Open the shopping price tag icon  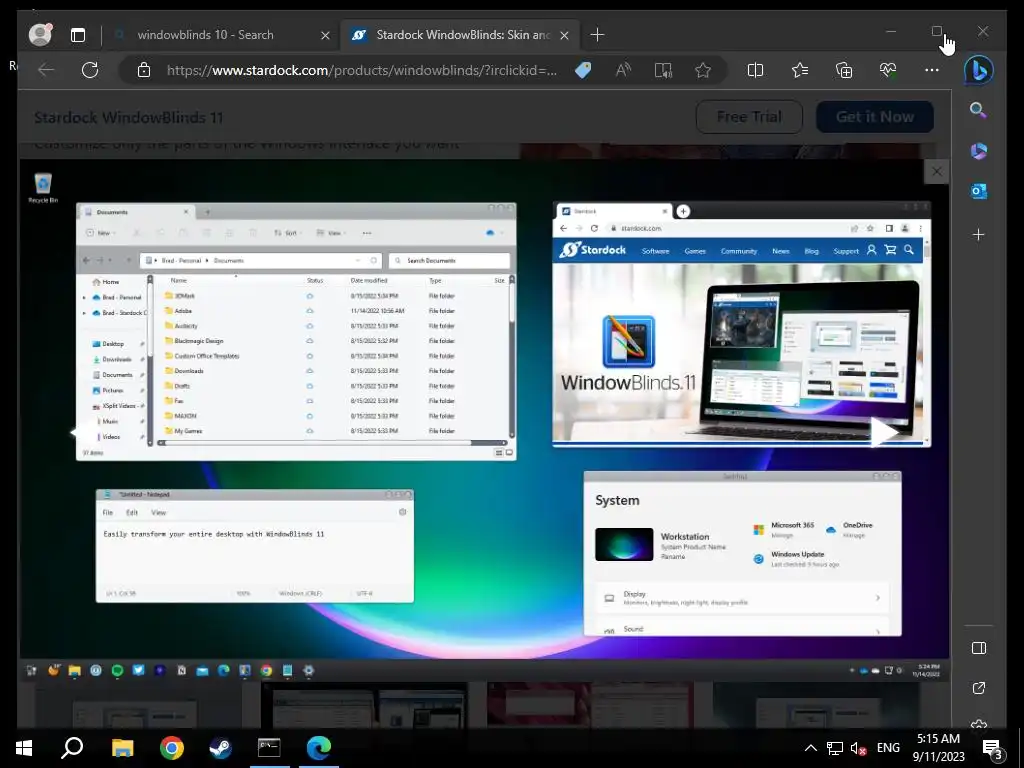pos(583,70)
